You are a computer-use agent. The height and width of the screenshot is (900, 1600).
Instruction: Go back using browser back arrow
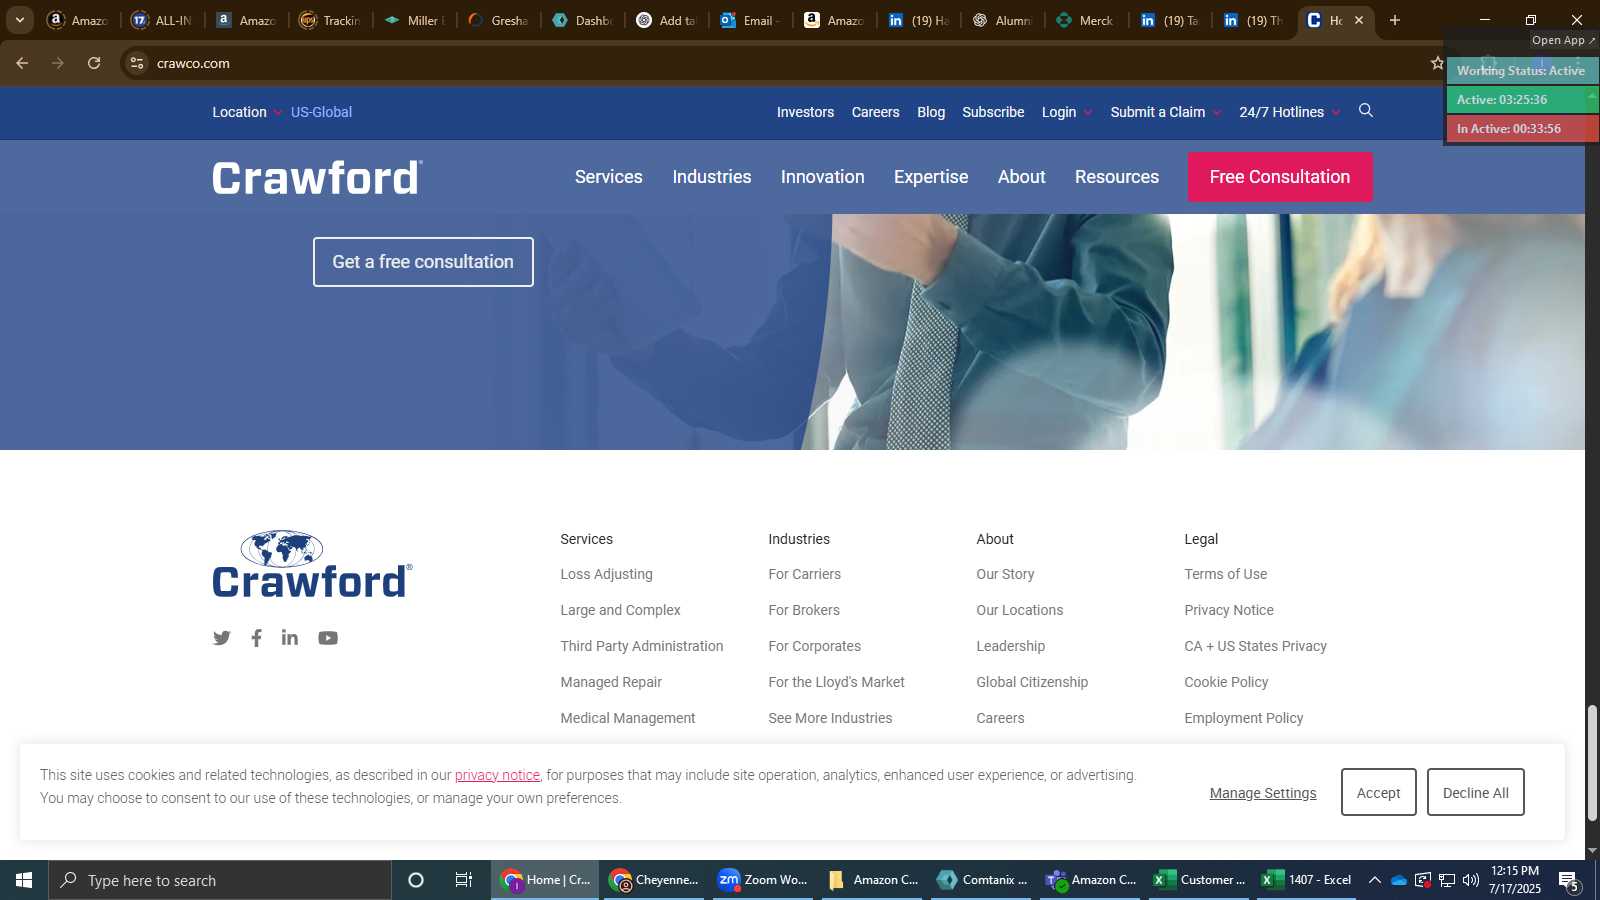(x=22, y=63)
